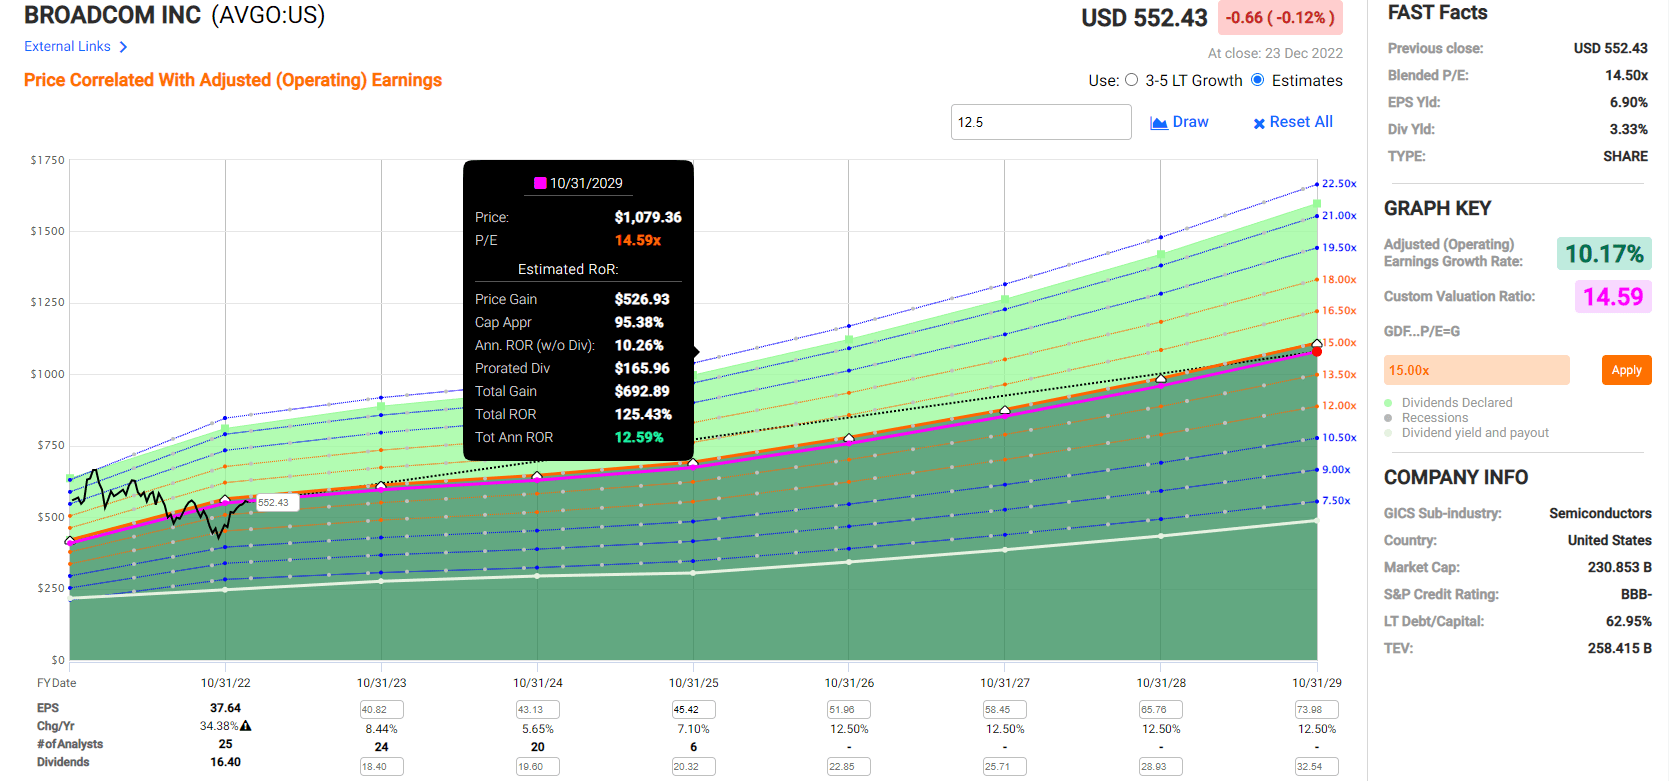The width and height of the screenshot is (1669, 781).
Task: Click the 15.00x GDF P/E input field
Action: [x=1476, y=370]
